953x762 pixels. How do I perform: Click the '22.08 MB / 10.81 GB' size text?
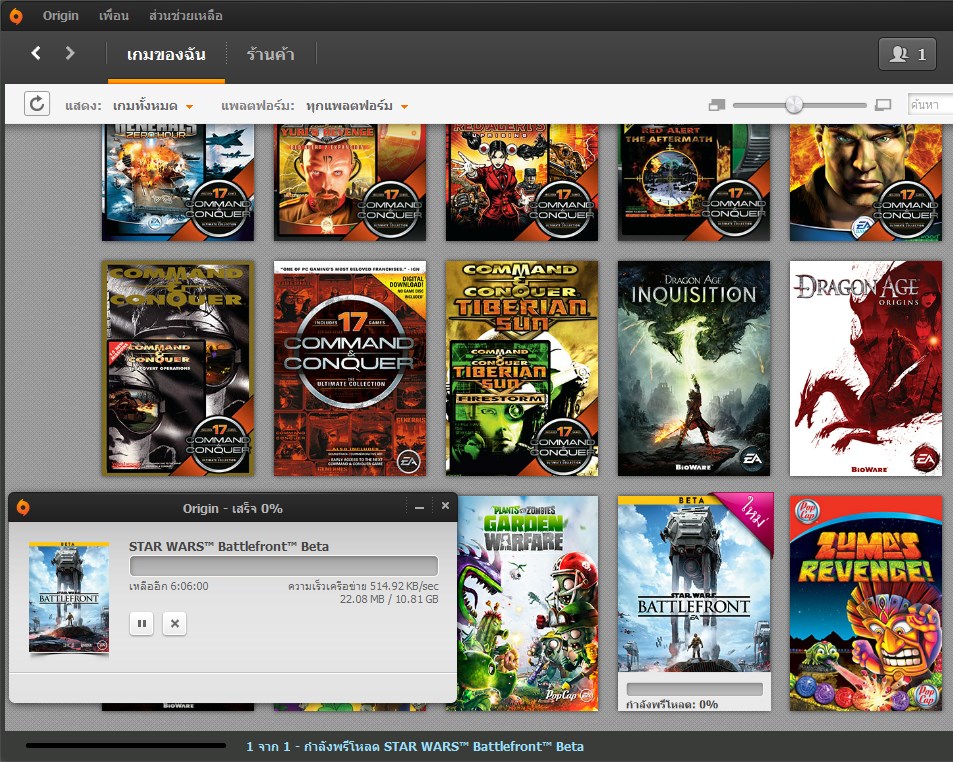click(x=389, y=599)
